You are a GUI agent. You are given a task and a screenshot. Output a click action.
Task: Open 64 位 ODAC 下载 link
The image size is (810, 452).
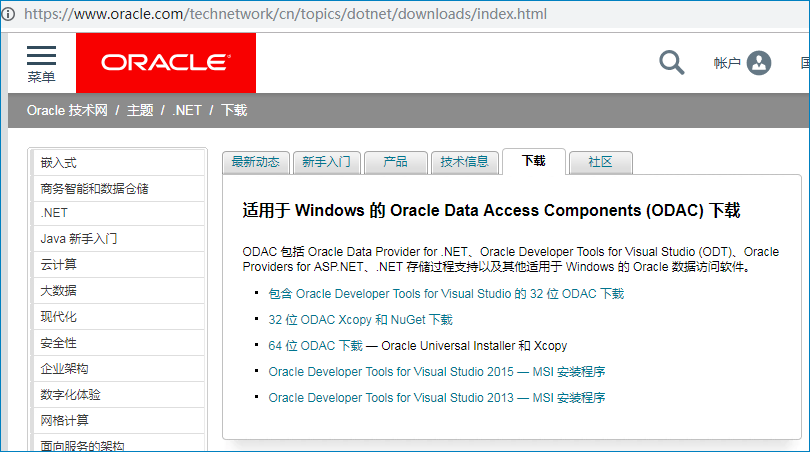tap(315, 346)
